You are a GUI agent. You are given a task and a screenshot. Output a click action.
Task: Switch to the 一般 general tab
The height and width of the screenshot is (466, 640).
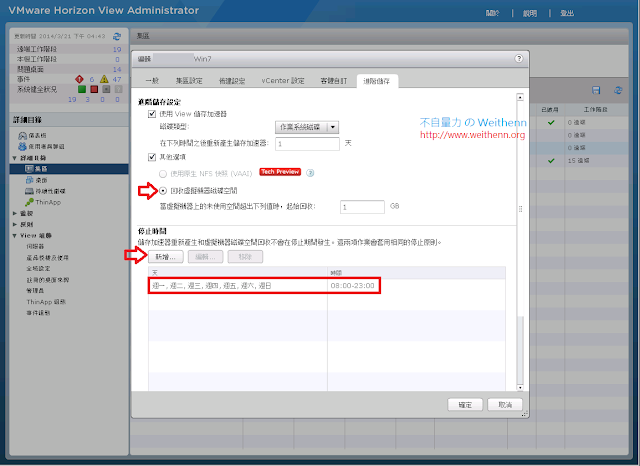(152, 81)
